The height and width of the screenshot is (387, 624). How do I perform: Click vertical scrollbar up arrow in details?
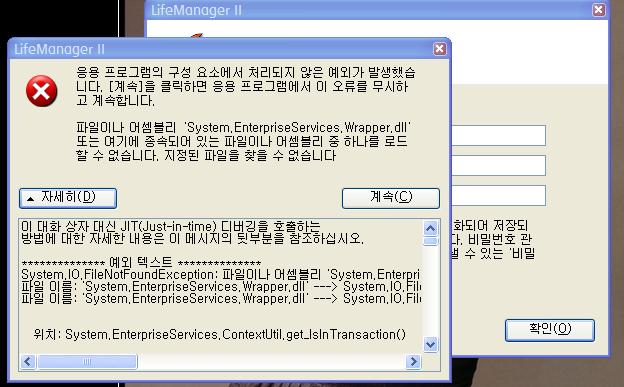[x=431, y=228]
